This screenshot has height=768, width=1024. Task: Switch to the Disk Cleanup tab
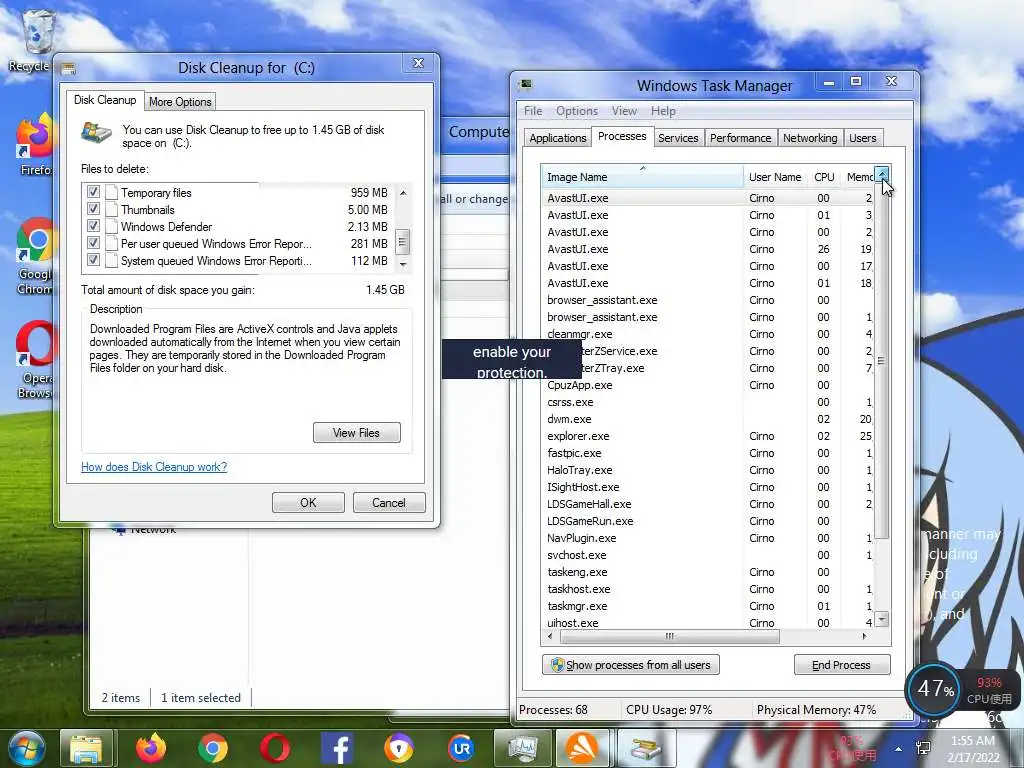tap(104, 100)
